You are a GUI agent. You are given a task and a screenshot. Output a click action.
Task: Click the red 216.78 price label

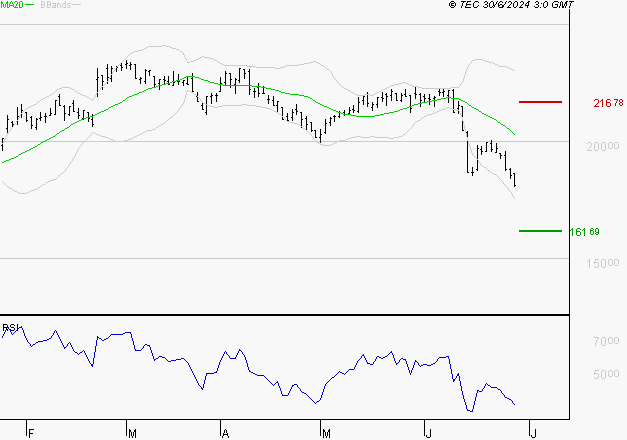pyautogui.click(x=608, y=103)
